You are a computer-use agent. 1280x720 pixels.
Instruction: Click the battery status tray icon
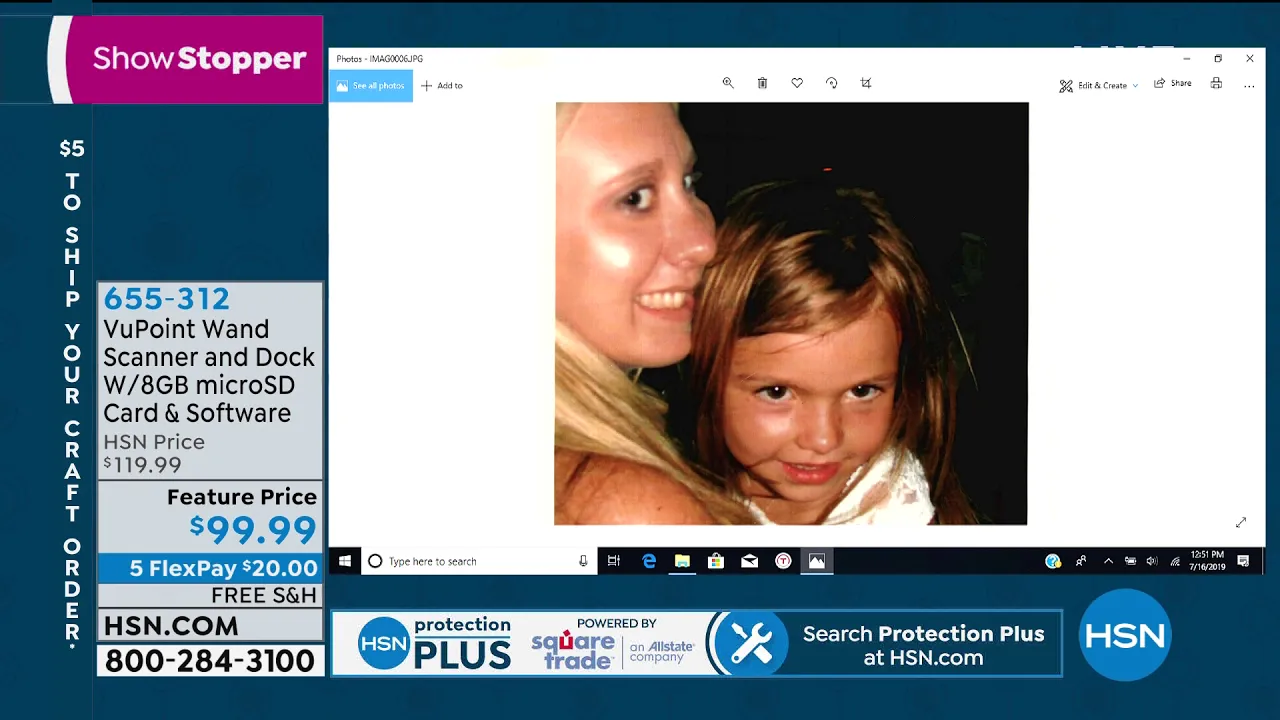[1130, 561]
